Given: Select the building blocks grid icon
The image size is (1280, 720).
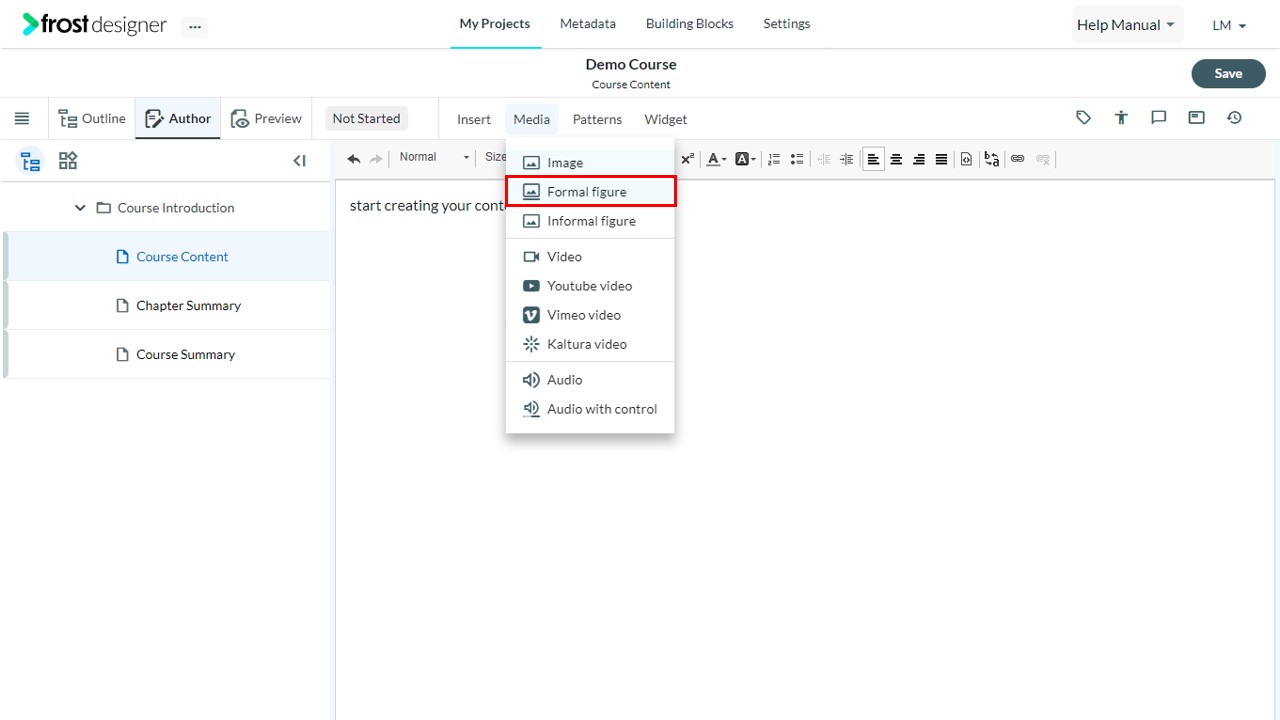Looking at the screenshot, I should click(x=68, y=160).
